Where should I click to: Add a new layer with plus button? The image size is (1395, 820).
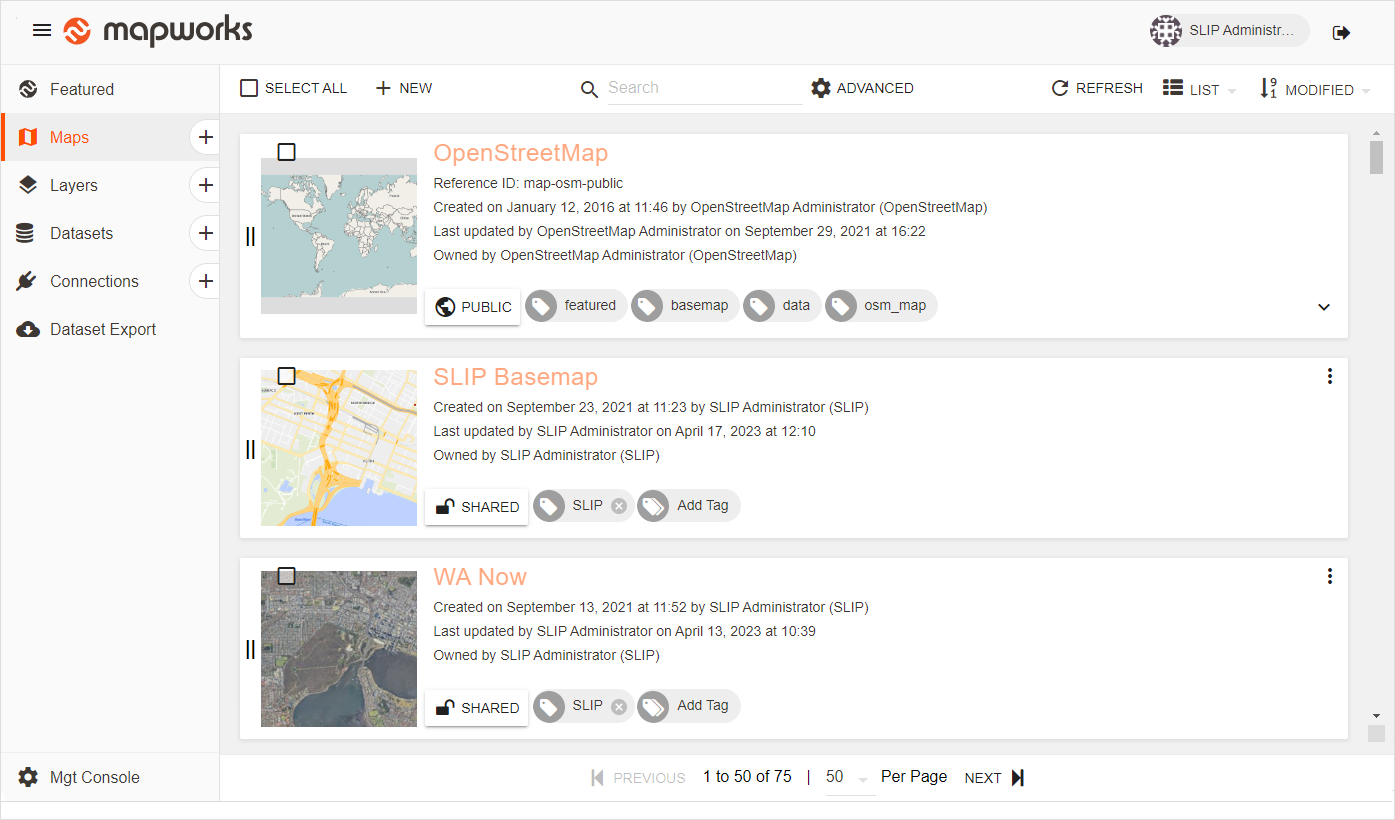pyautogui.click(x=206, y=185)
